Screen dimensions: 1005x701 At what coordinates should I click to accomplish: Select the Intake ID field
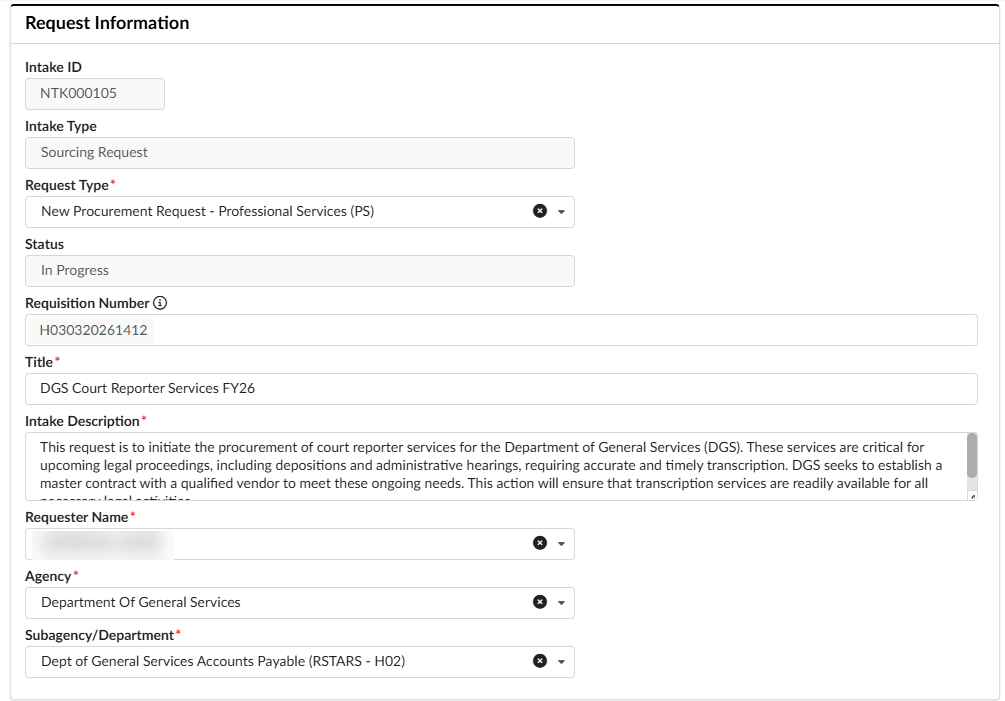pyautogui.click(x=96, y=93)
